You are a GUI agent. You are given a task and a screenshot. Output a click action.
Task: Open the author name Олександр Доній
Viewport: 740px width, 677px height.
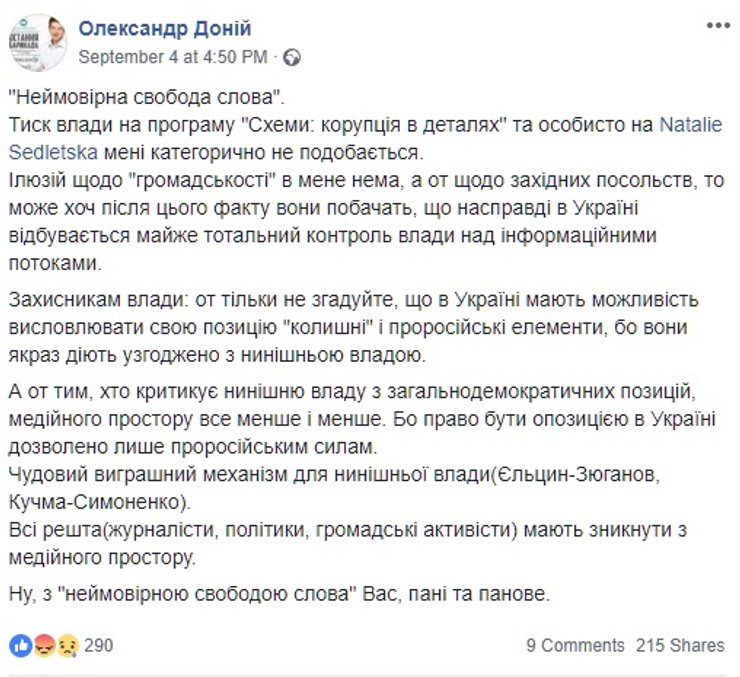coord(164,28)
